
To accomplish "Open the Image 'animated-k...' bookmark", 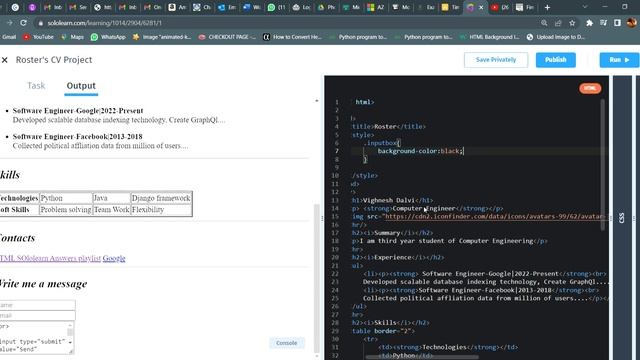I will click(162, 37).
